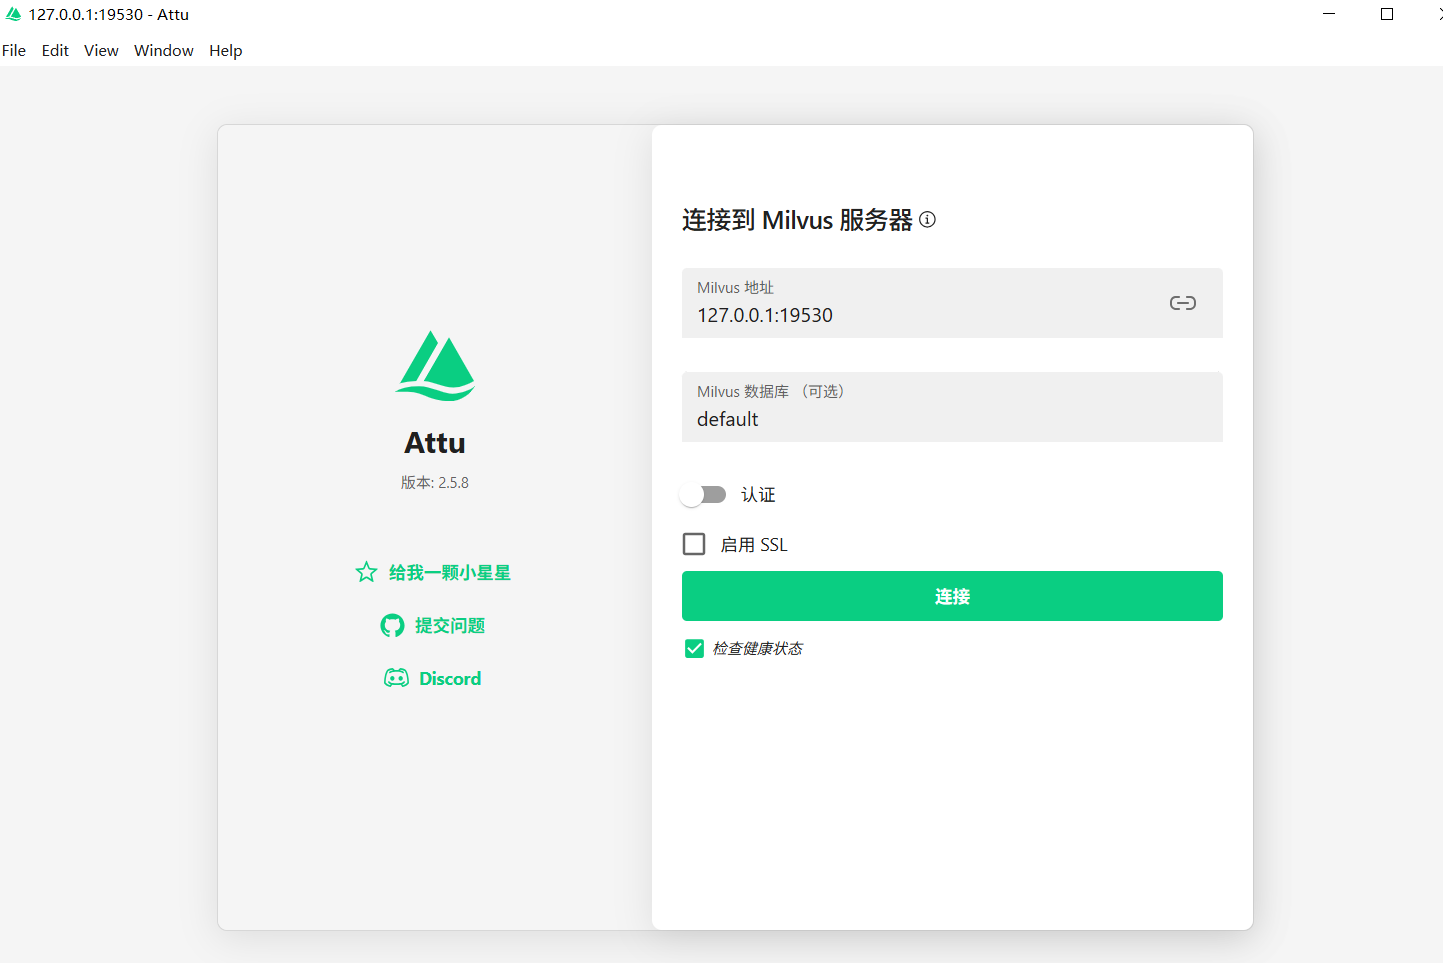Image resolution: width=1443 pixels, height=963 pixels.
Task: Click the green 连接 connect button
Action: pos(951,595)
